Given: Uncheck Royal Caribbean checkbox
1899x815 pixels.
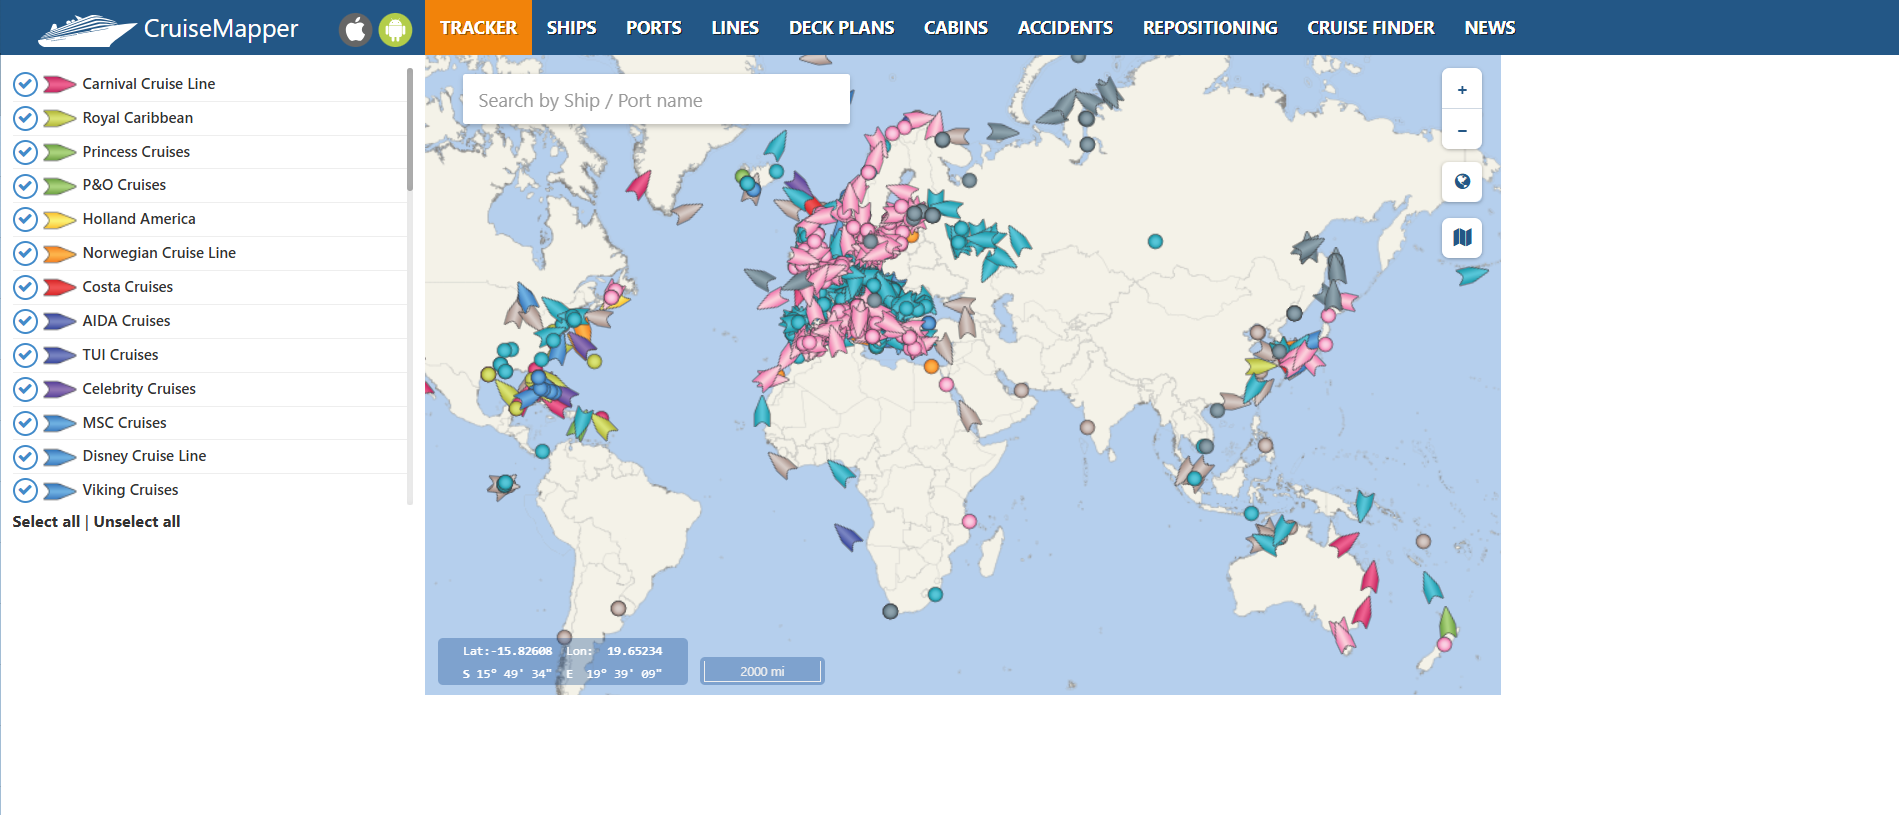Looking at the screenshot, I should (x=25, y=118).
